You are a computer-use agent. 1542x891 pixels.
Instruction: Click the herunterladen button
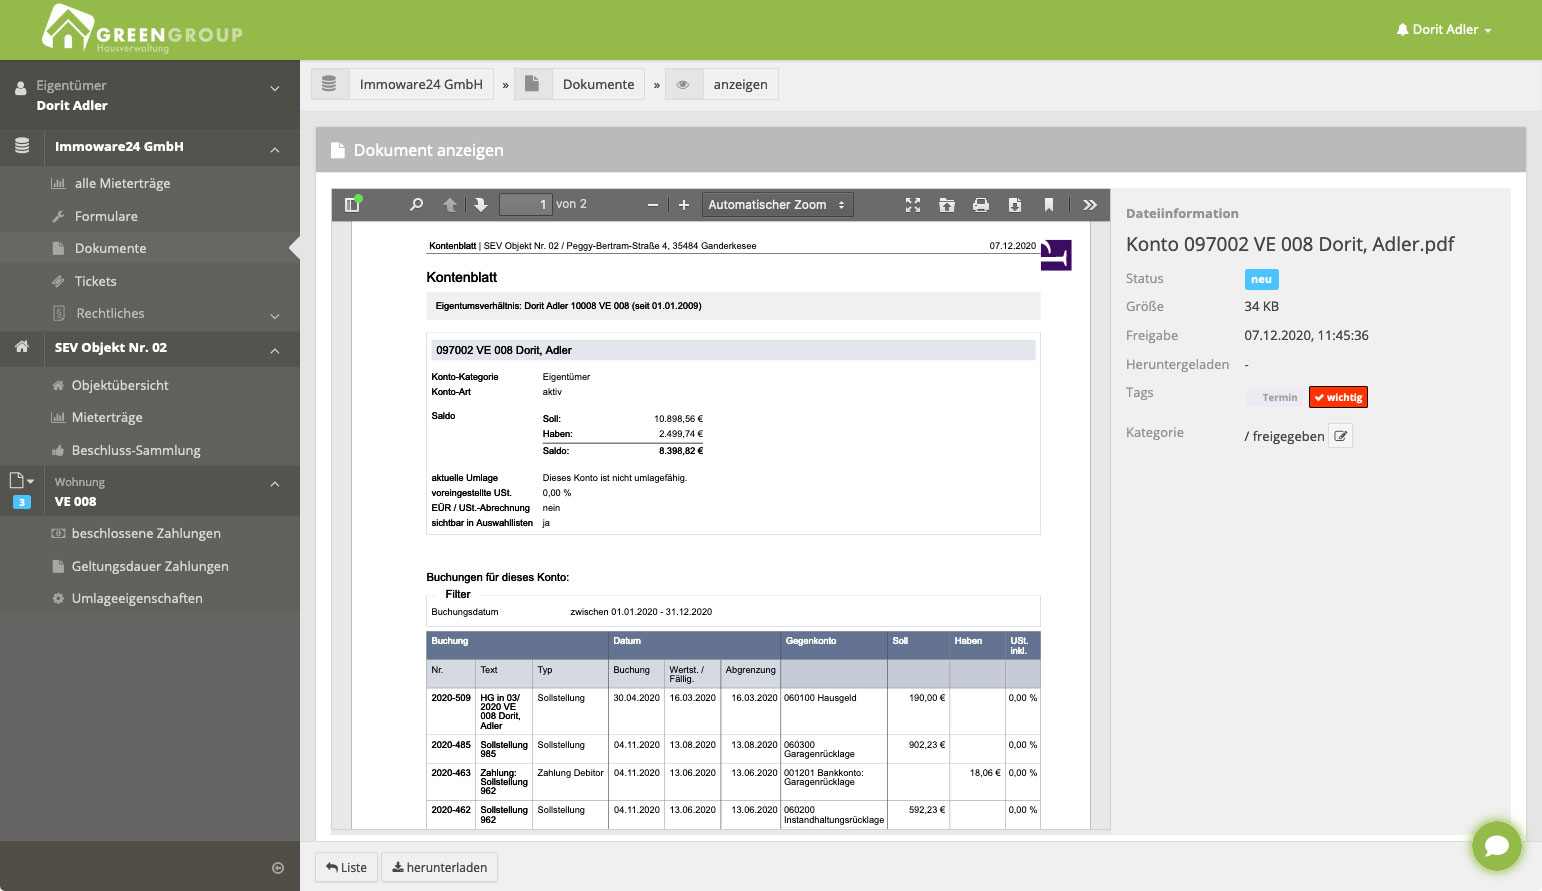click(x=439, y=867)
